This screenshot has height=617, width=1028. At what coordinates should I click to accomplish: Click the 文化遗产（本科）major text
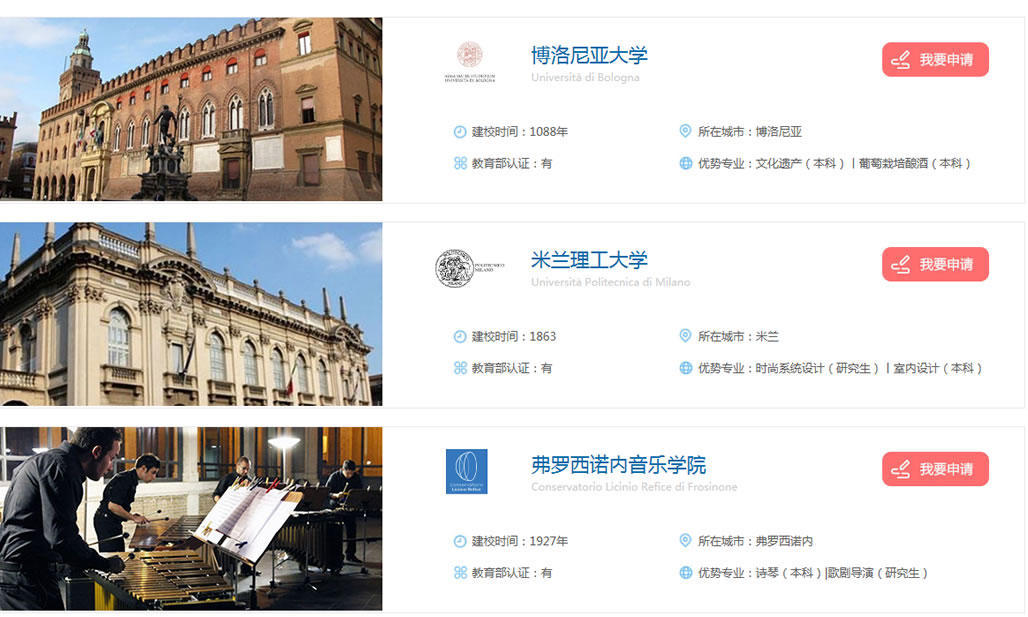[801, 163]
